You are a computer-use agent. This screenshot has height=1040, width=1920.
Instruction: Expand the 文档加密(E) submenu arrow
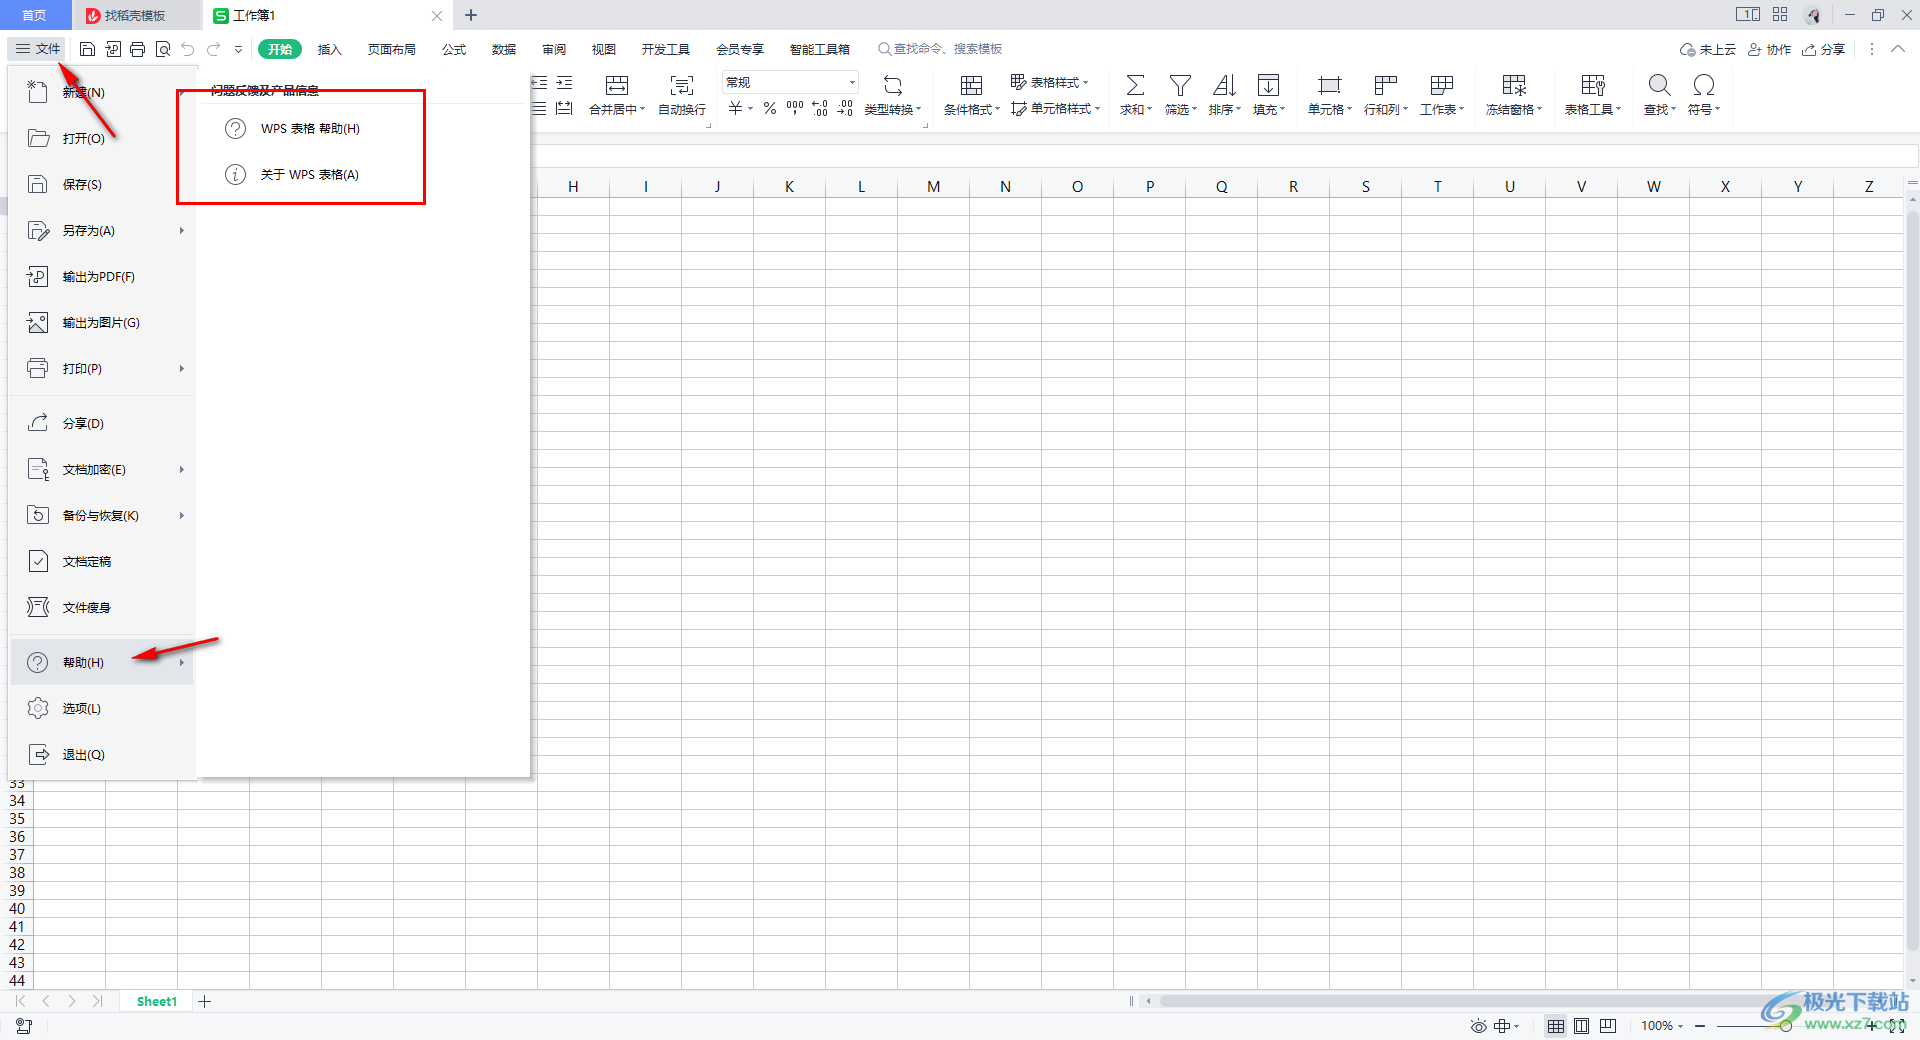click(181, 469)
